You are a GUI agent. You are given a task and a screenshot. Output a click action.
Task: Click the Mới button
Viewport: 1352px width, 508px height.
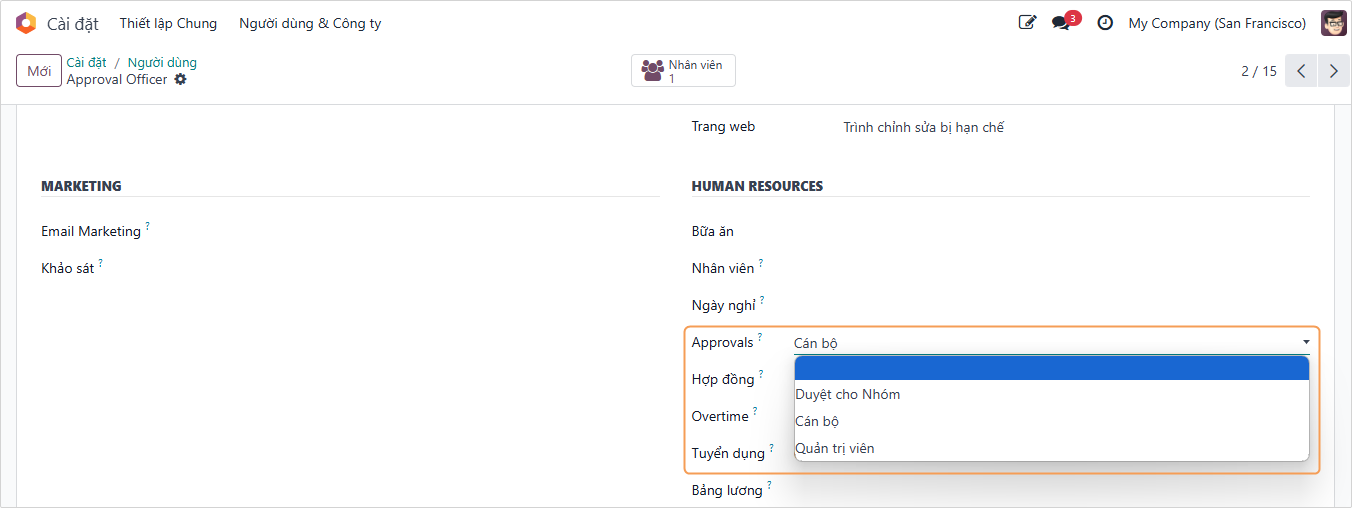(39, 71)
